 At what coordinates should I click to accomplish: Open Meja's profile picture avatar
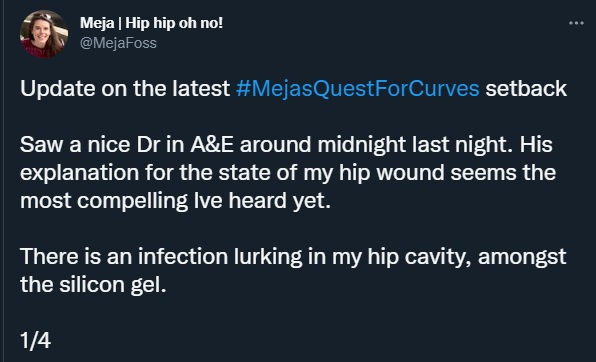pos(44,34)
